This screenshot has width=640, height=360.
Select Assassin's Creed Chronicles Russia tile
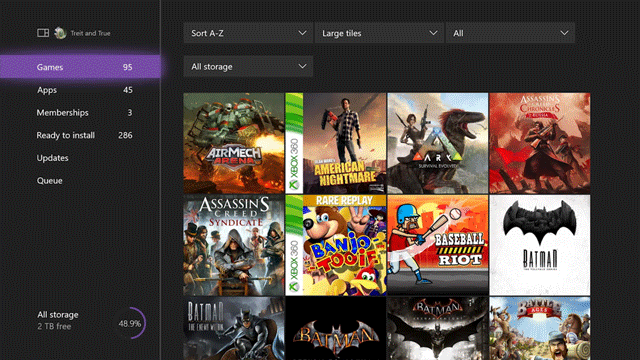pyautogui.click(x=540, y=143)
